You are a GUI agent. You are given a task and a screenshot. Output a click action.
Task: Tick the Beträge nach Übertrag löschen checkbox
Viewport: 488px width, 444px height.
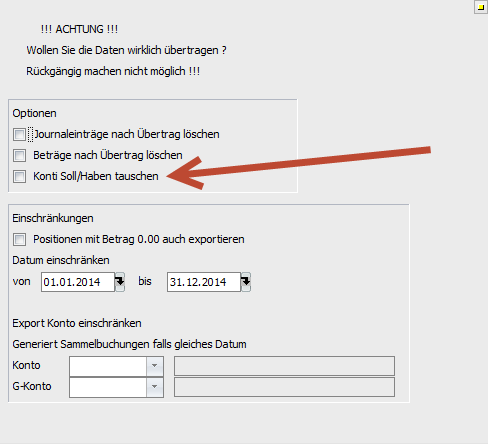19,155
